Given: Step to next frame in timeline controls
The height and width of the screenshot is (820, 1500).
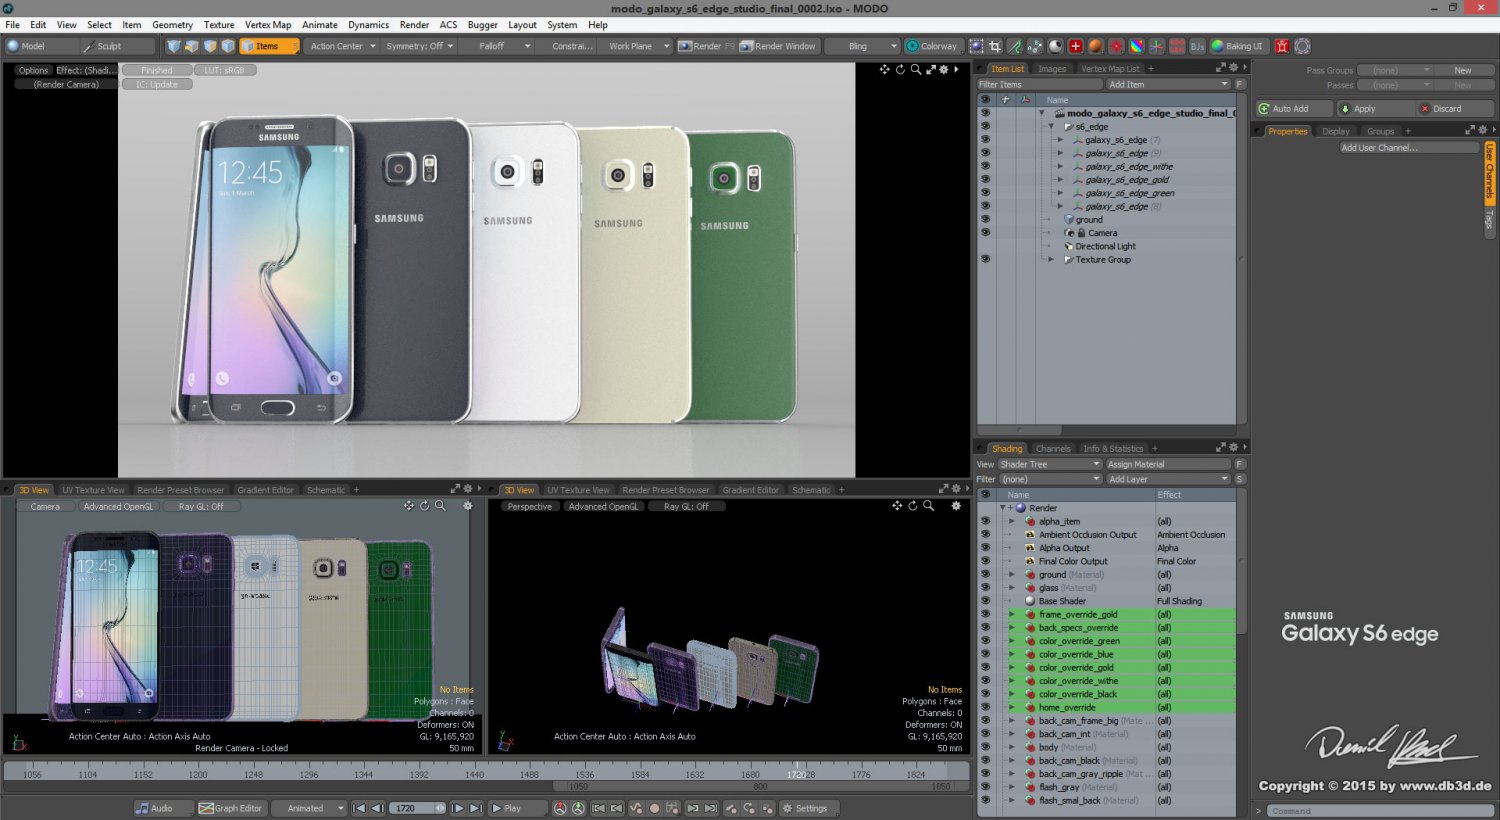Looking at the screenshot, I should (457, 808).
